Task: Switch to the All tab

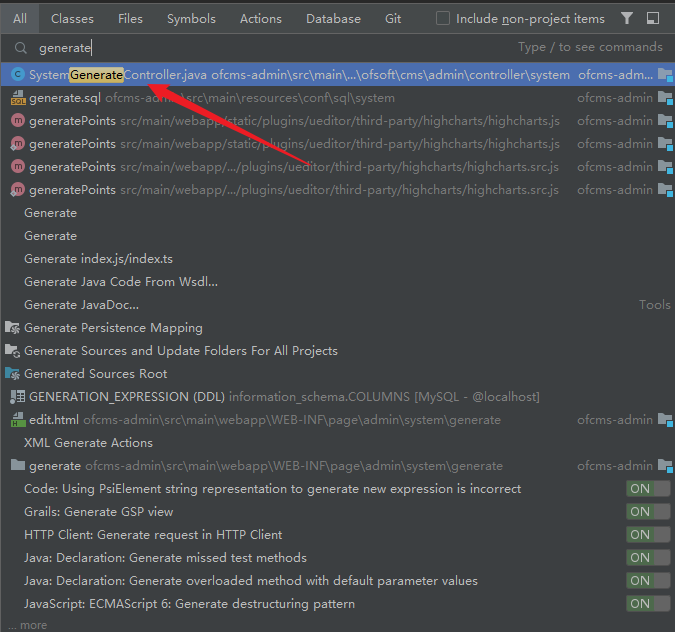Action: (x=20, y=19)
